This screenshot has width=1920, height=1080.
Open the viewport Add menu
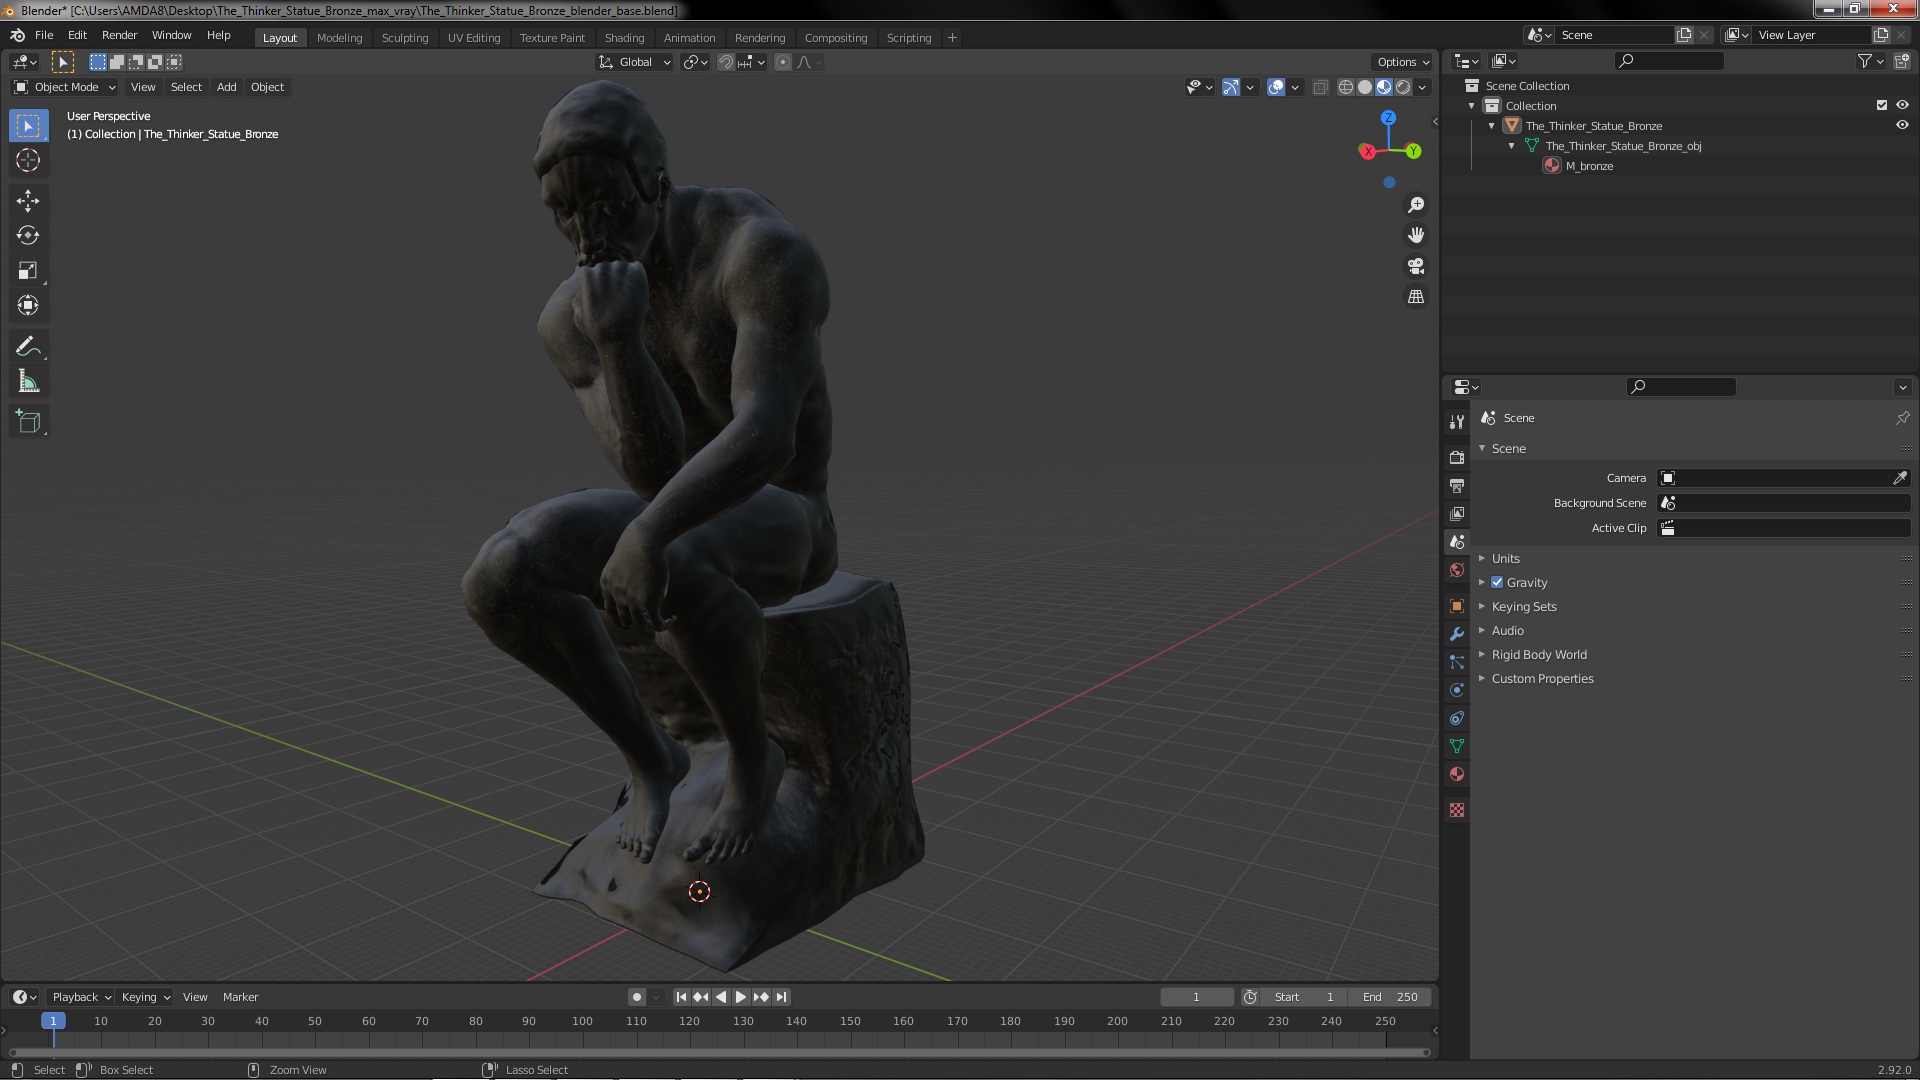coord(227,87)
